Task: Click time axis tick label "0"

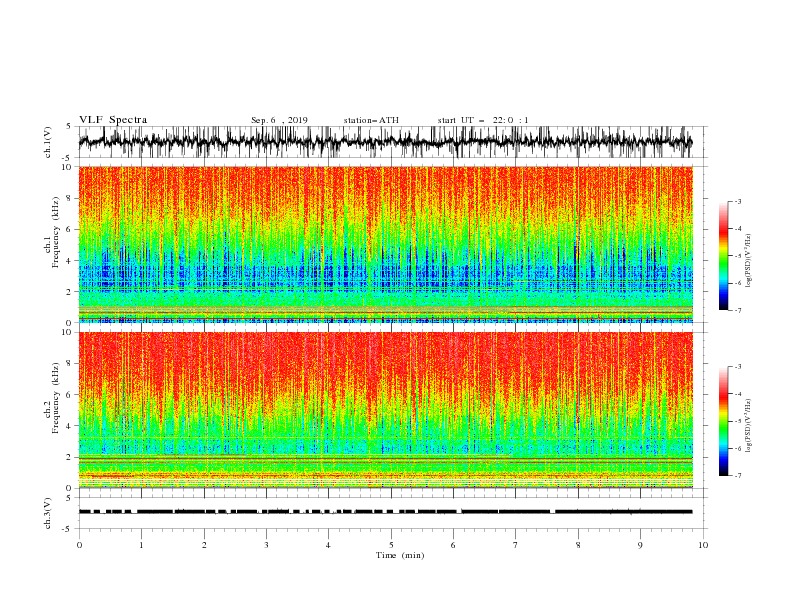Action: click(x=79, y=545)
